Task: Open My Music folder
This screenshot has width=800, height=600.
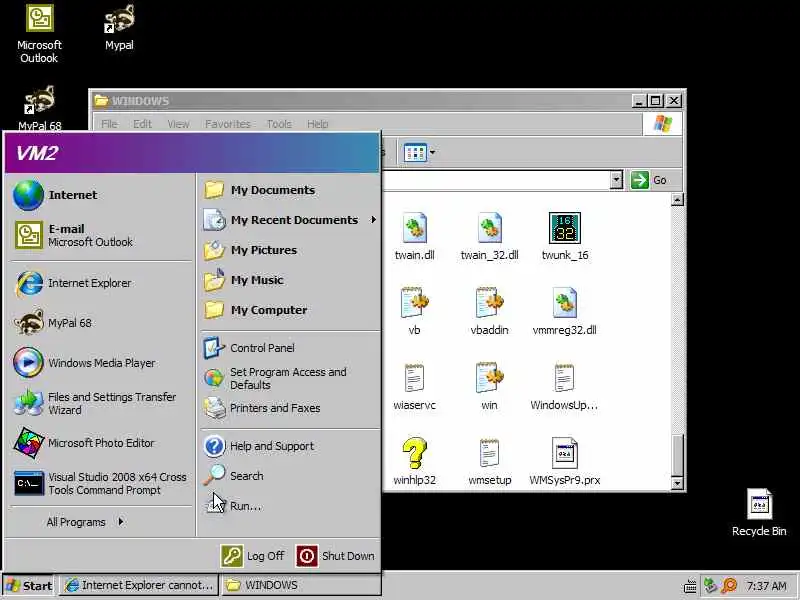Action: (290, 280)
